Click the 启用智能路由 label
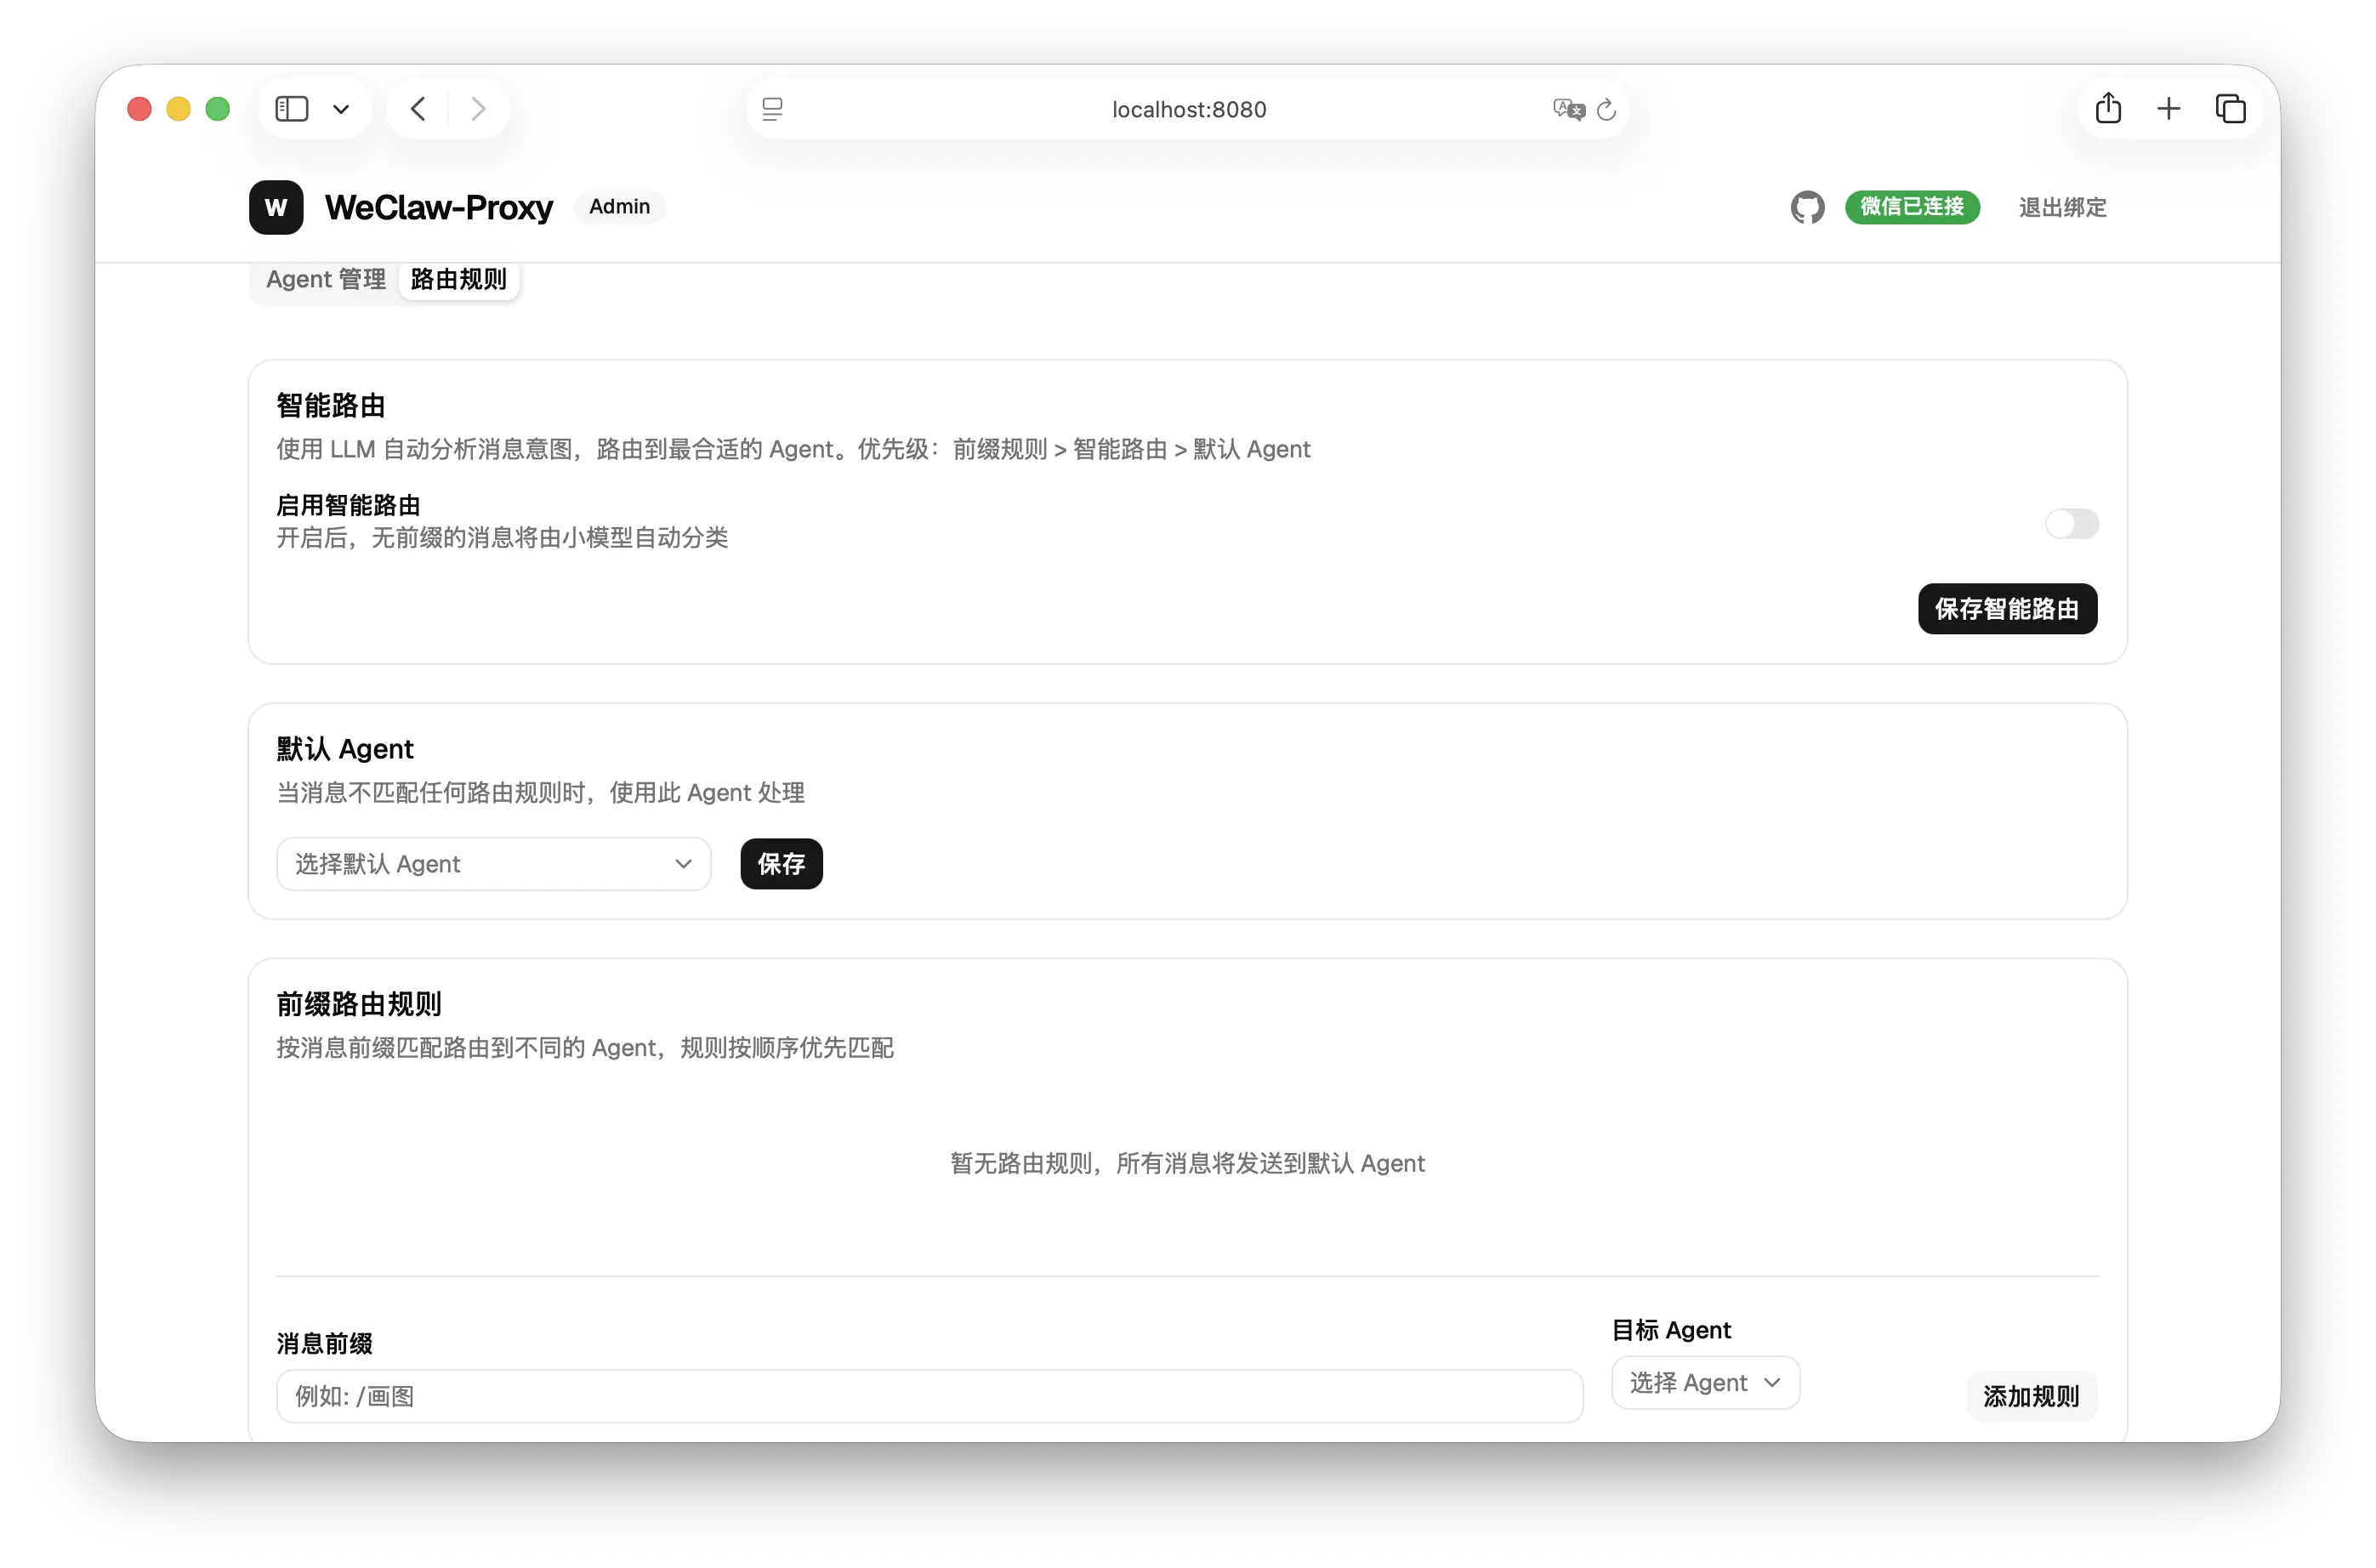Viewport: 2376px width, 1568px height. click(x=348, y=505)
